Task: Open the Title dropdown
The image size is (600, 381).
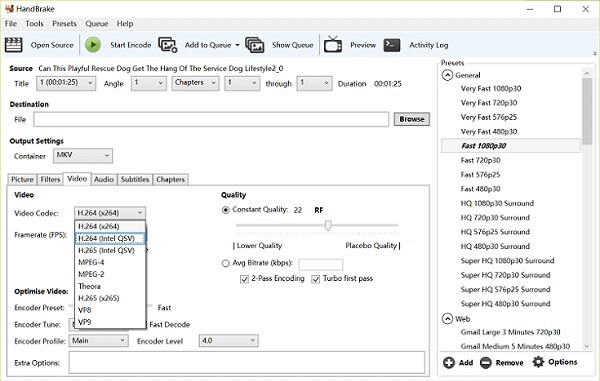Action: tap(66, 83)
